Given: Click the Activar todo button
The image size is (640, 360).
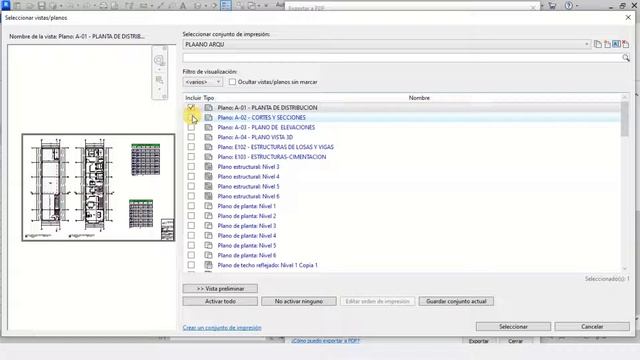Looking at the screenshot, I should [x=220, y=301].
